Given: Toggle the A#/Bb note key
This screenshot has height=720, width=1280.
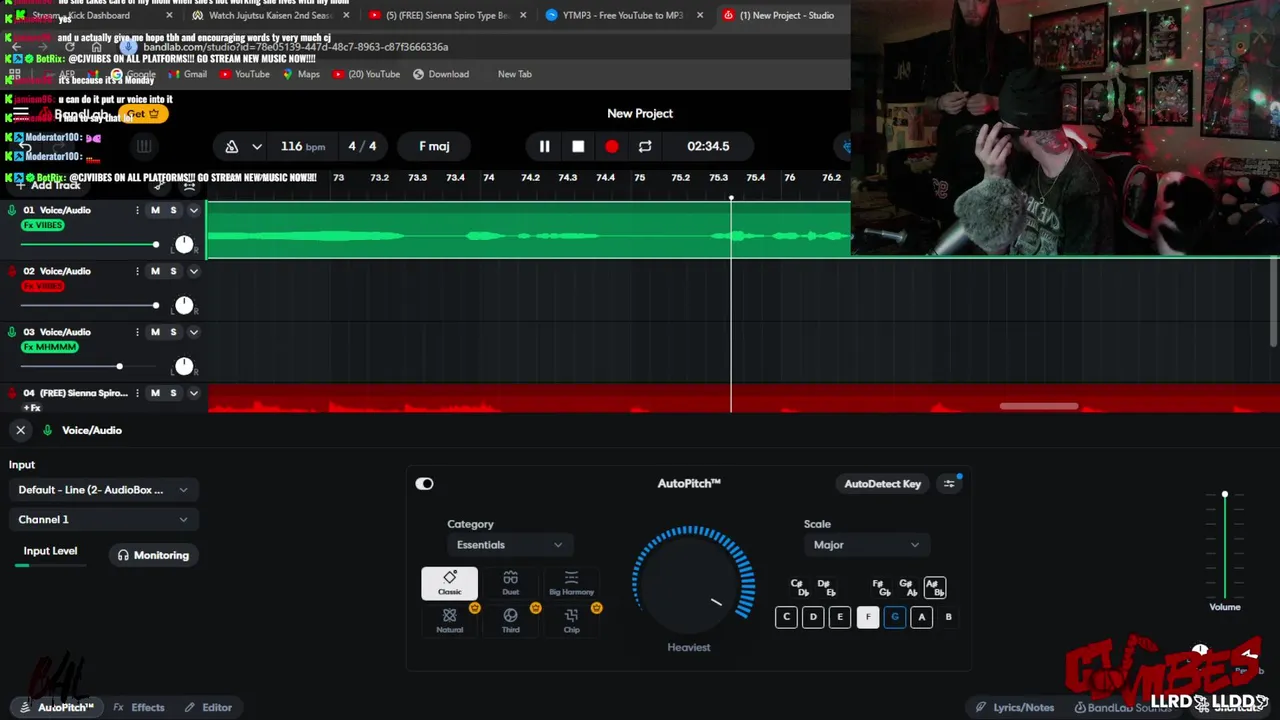Looking at the screenshot, I should (934, 588).
